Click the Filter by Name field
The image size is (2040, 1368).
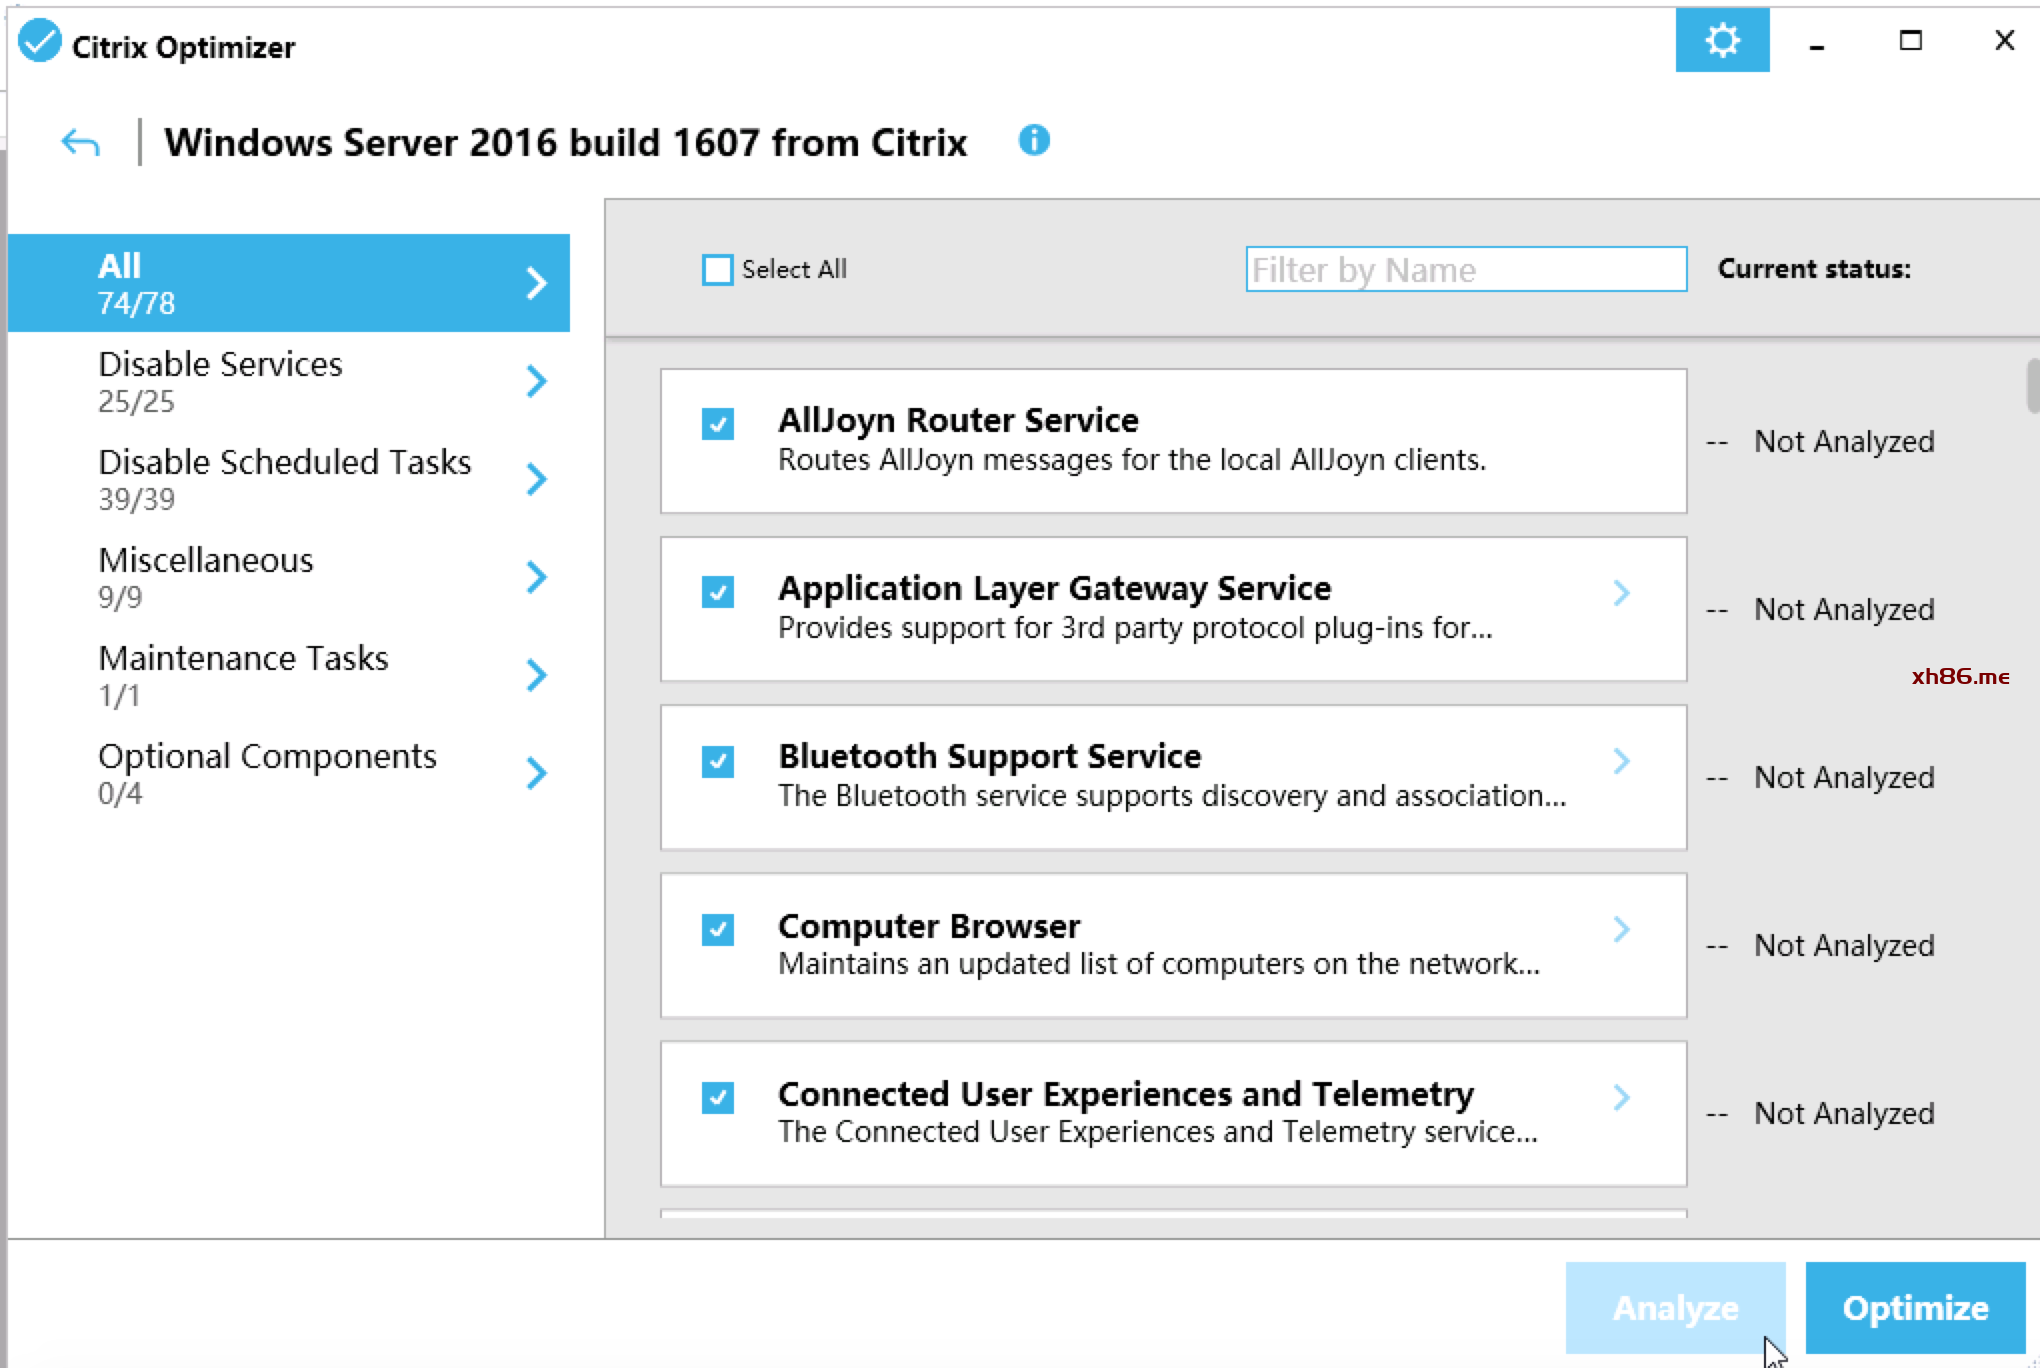pos(1466,269)
